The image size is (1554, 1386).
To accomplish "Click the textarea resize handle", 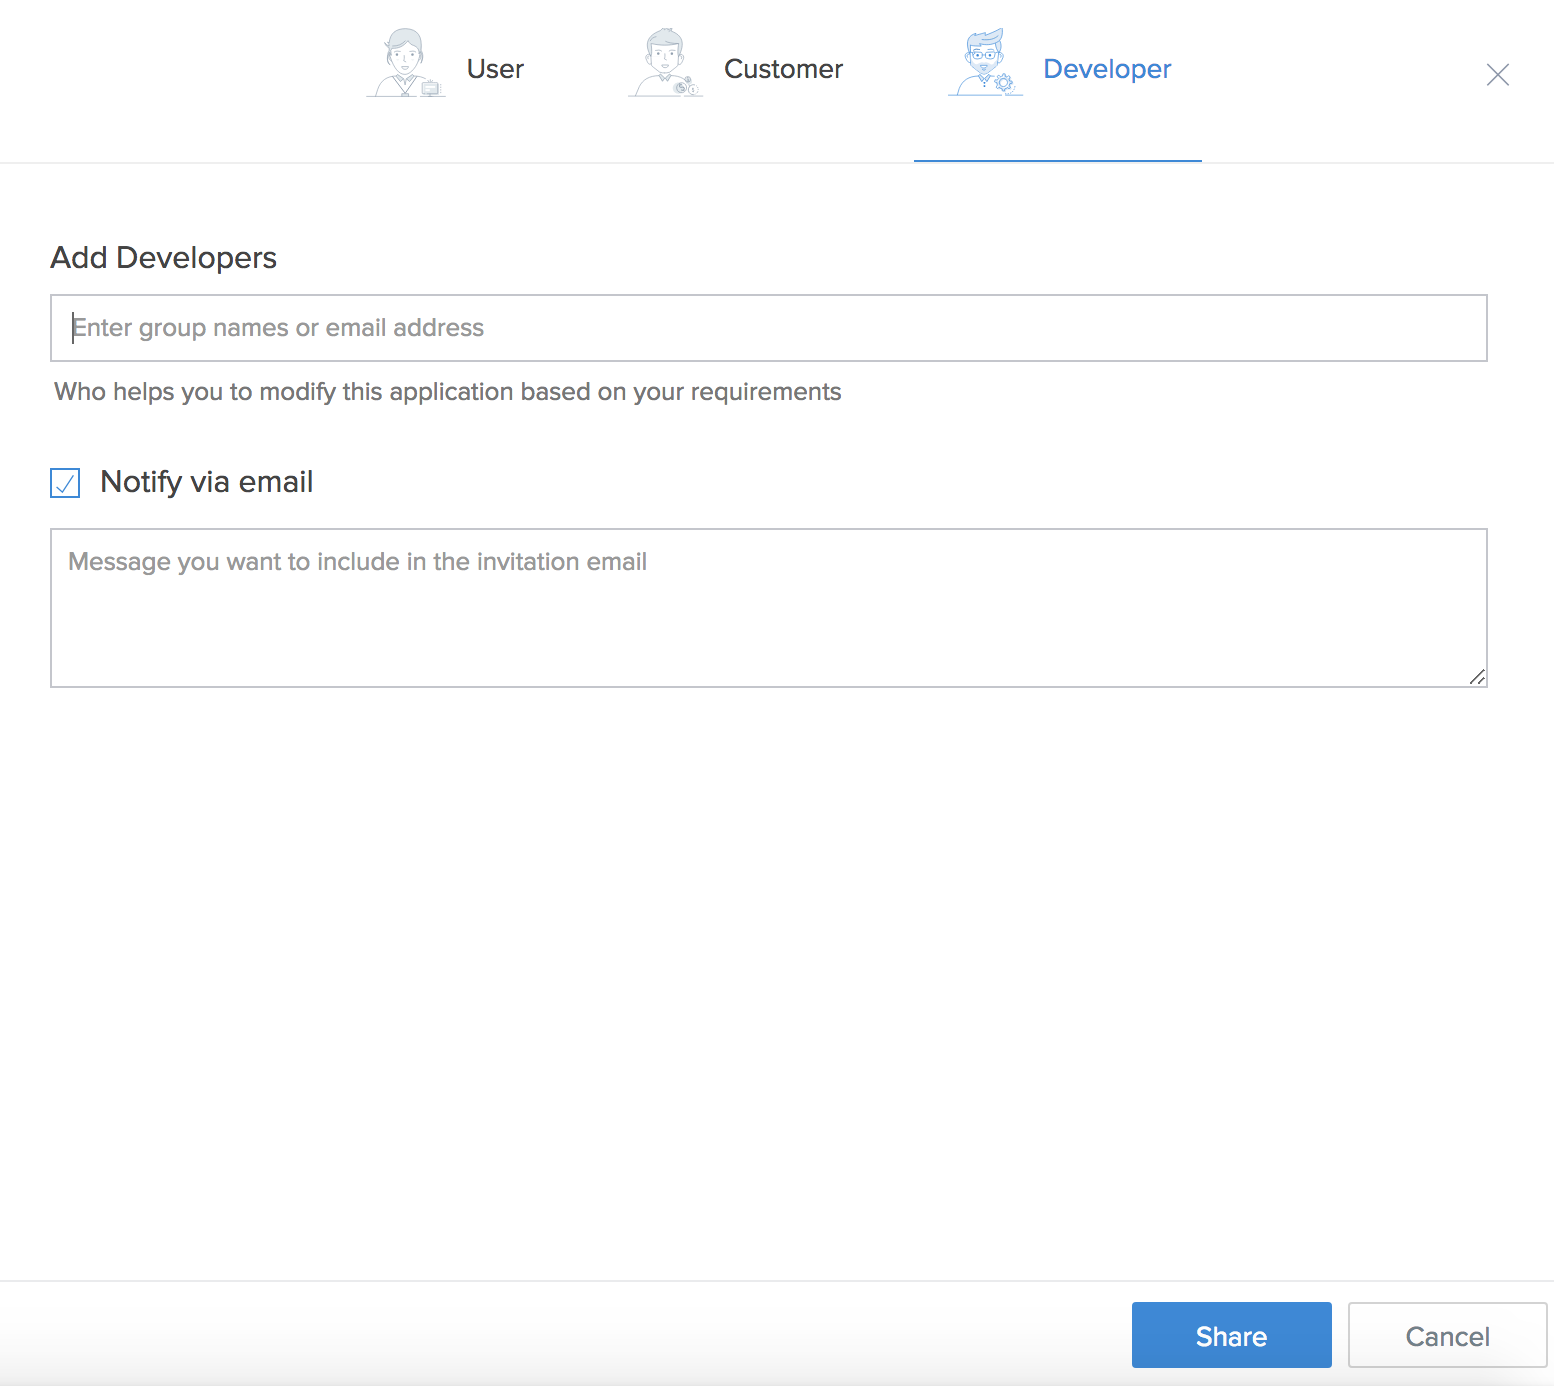I will tap(1478, 678).
